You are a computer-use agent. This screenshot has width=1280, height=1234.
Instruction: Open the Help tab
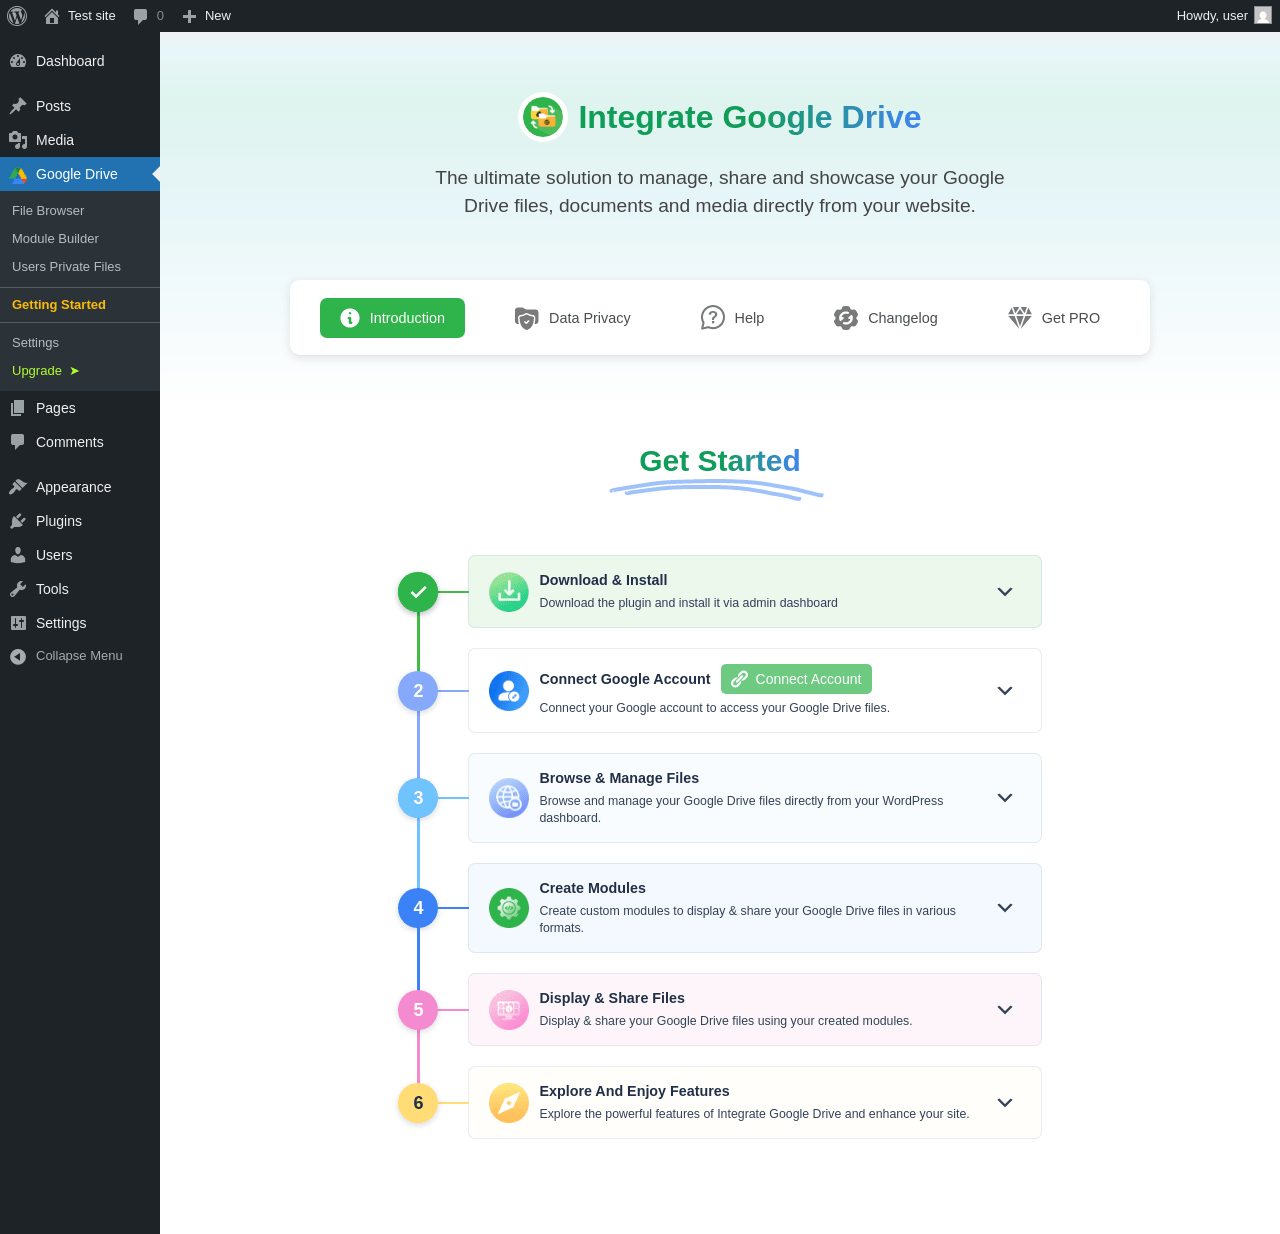pos(732,318)
